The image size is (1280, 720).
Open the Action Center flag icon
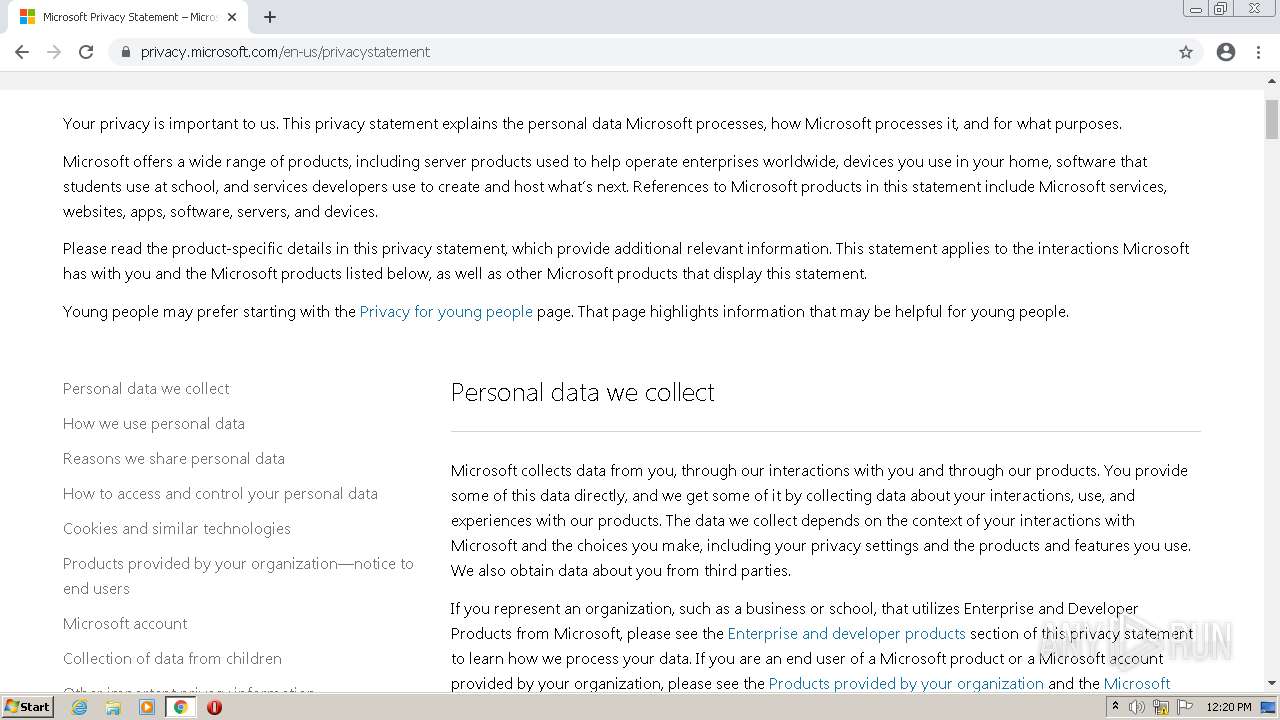coord(1185,707)
